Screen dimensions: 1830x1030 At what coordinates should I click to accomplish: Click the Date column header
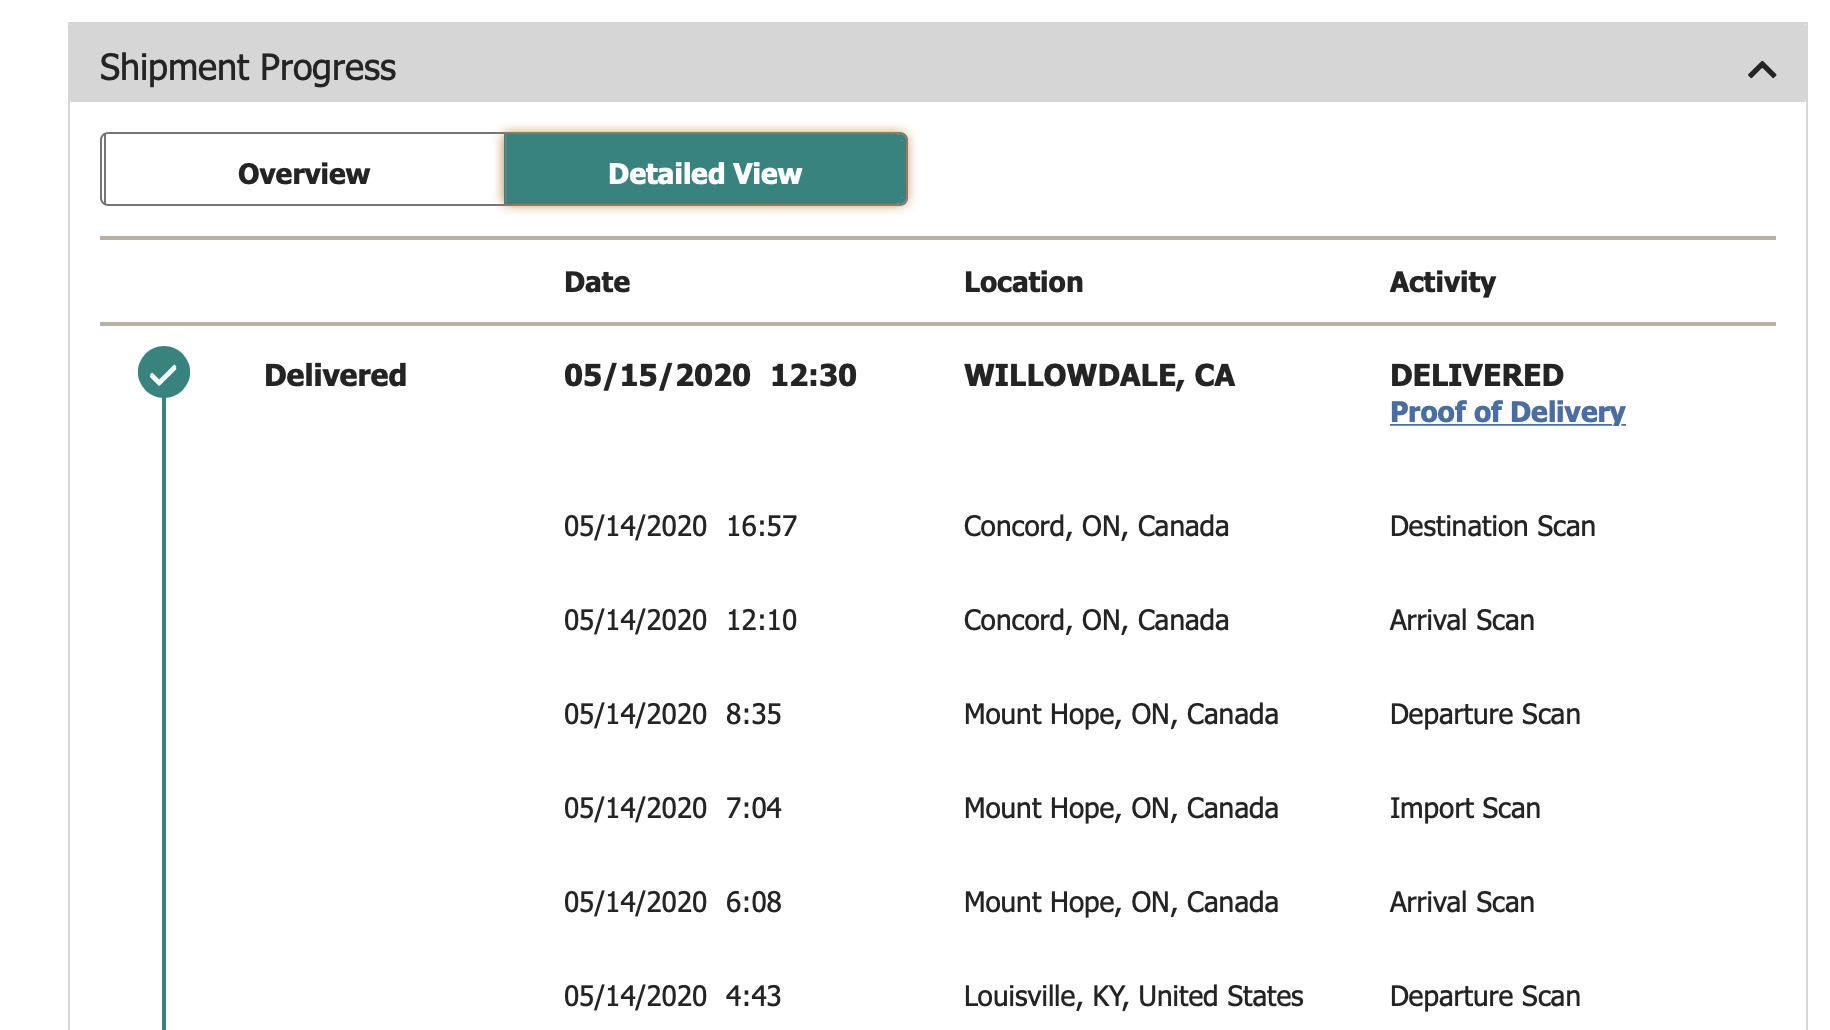tap(597, 282)
